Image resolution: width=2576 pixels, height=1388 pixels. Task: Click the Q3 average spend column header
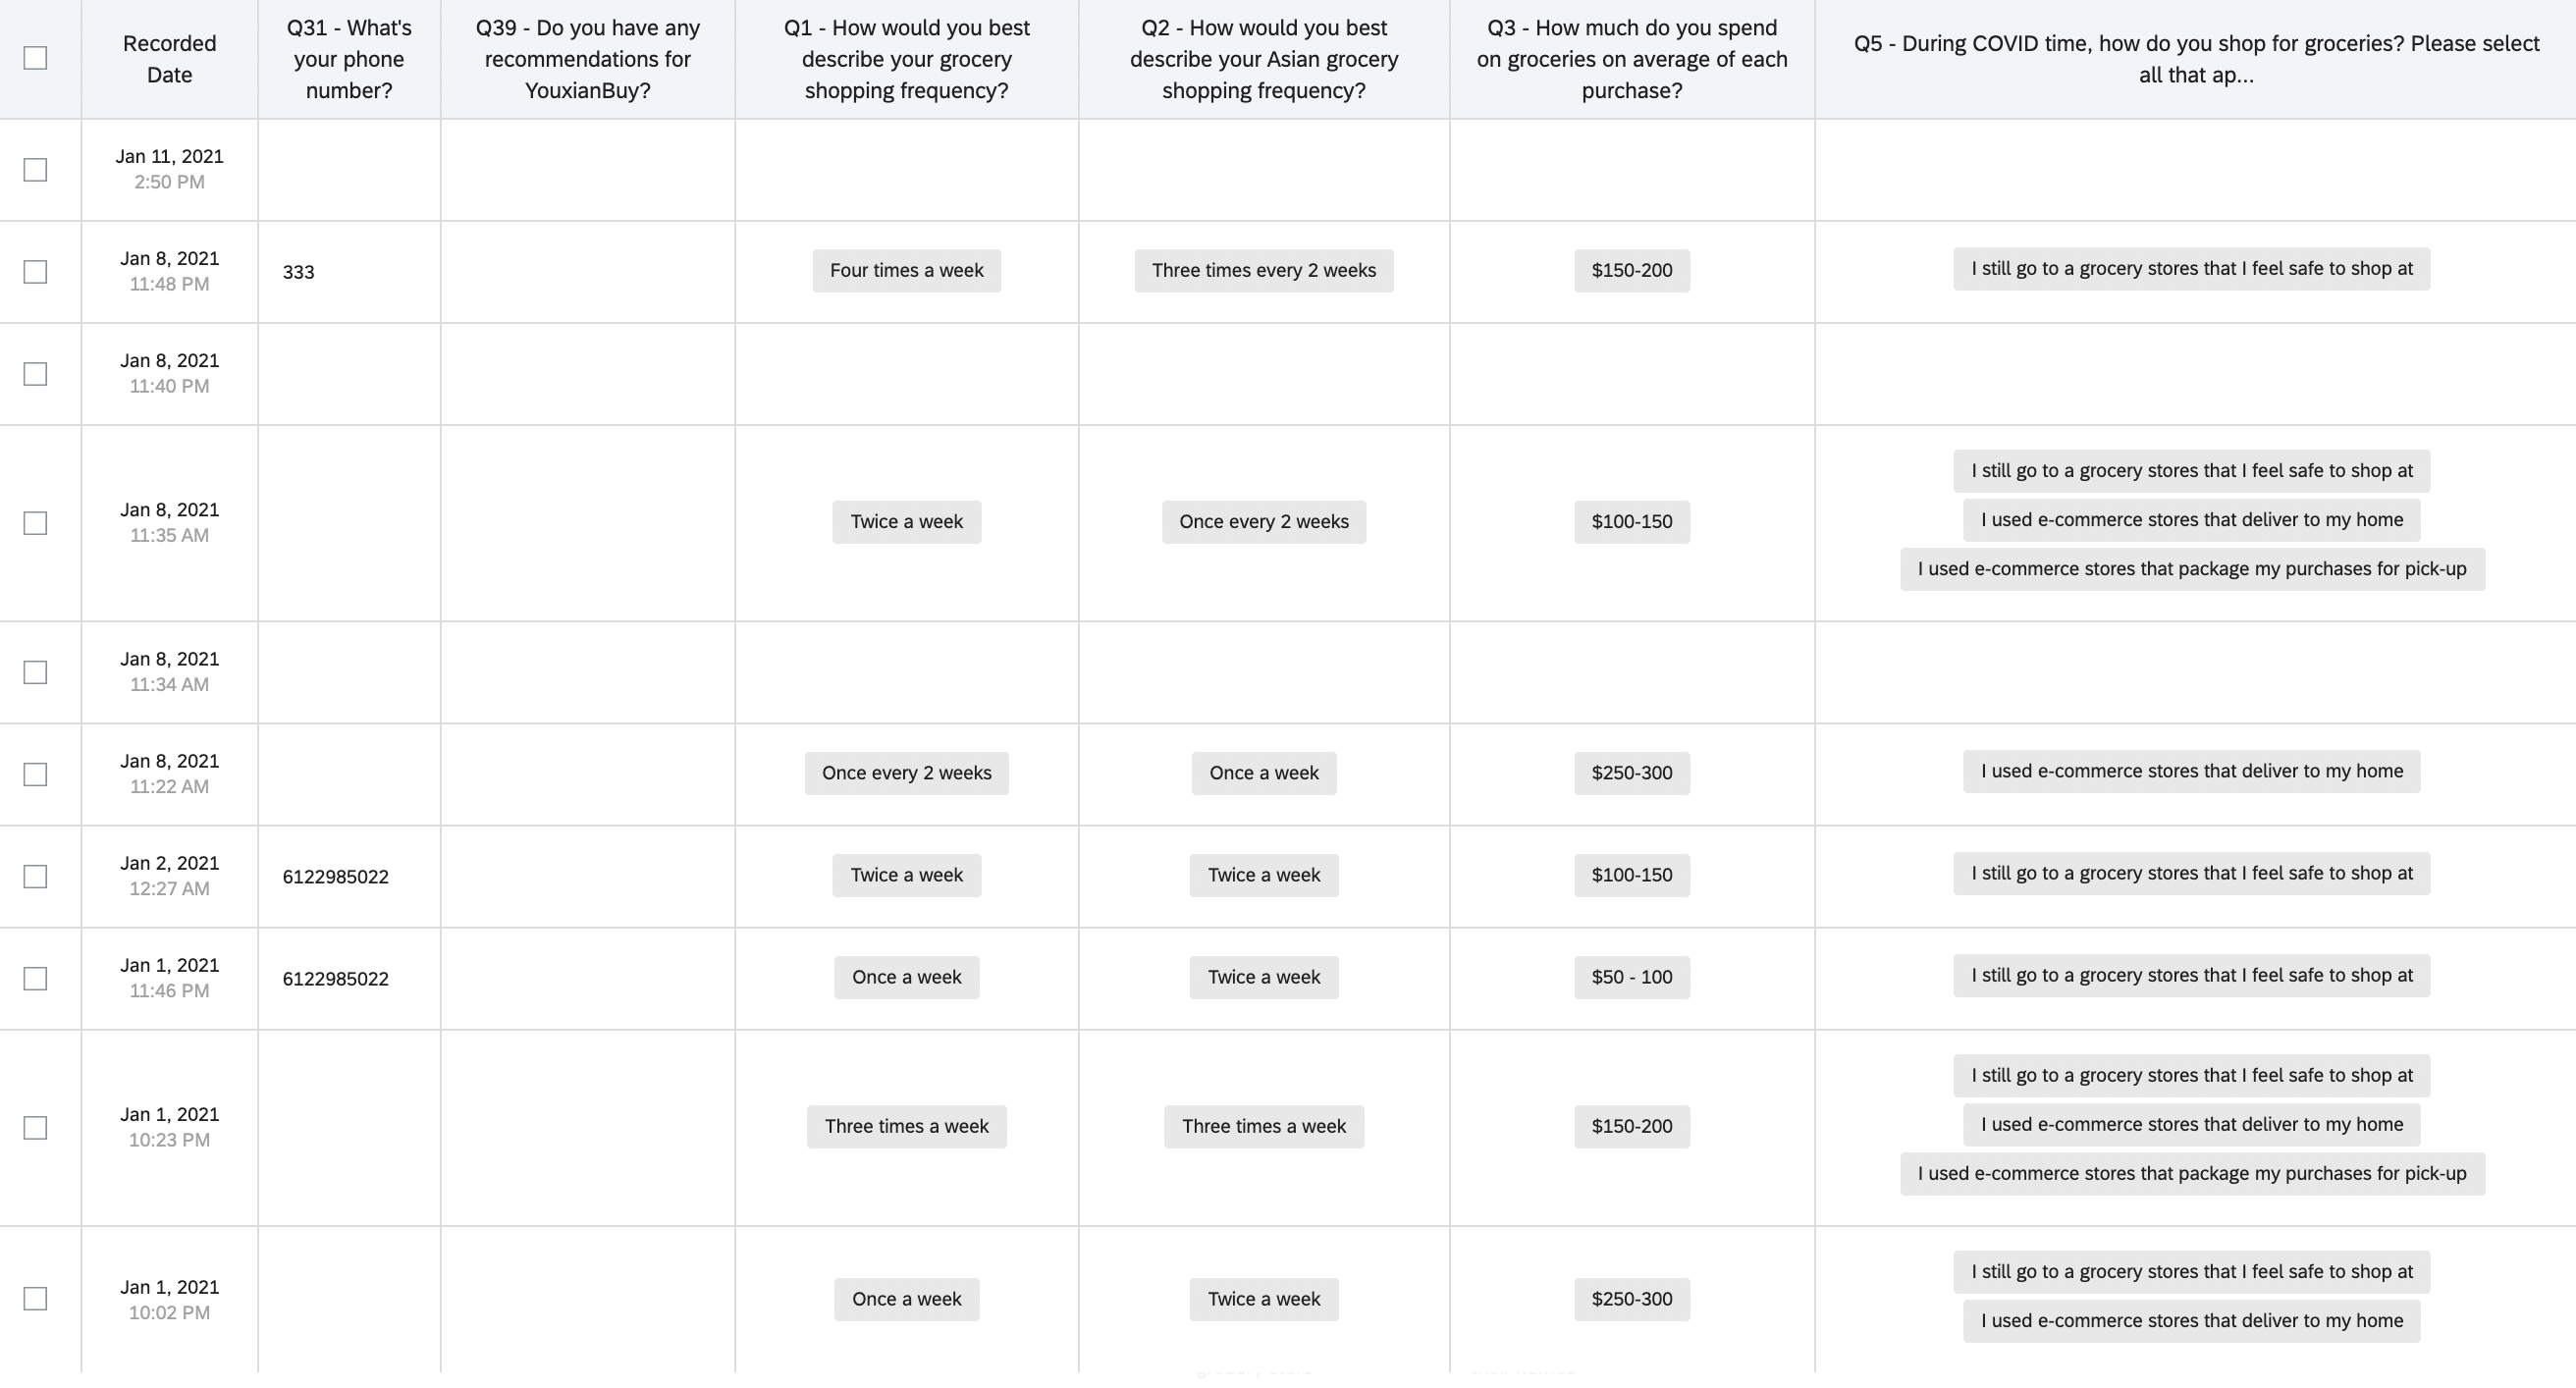[1631, 59]
